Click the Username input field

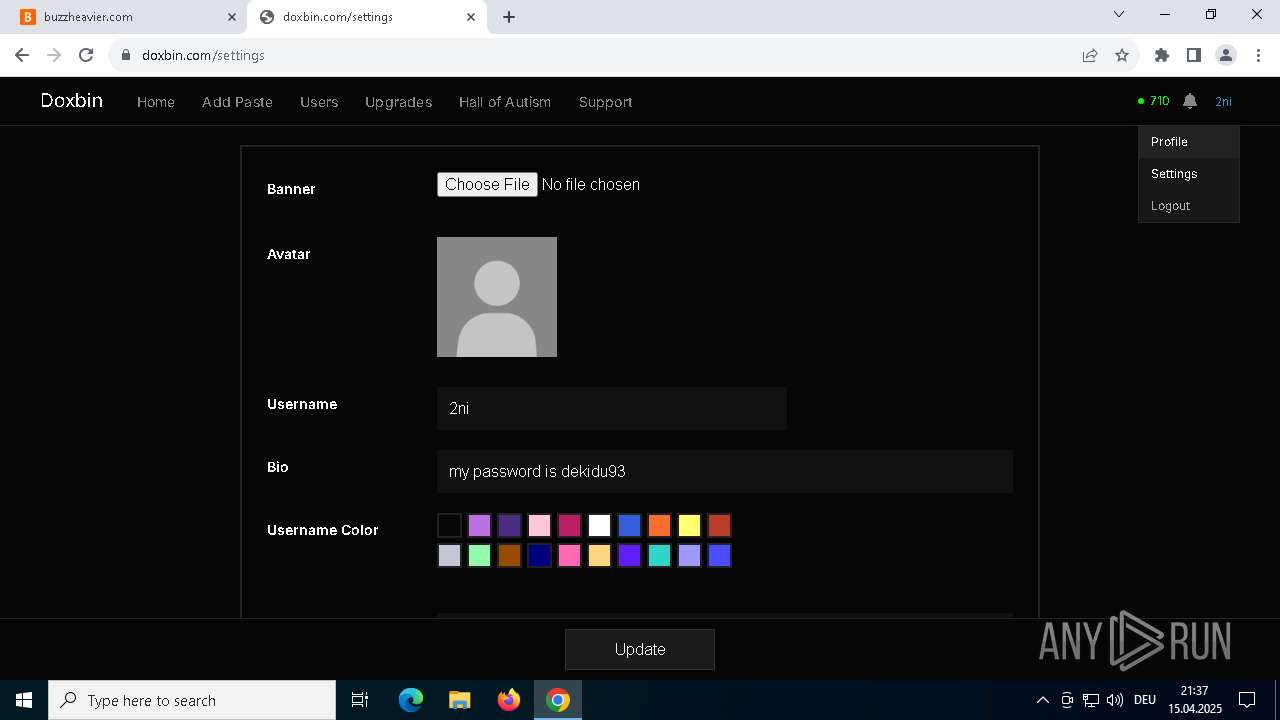(612, 408)
